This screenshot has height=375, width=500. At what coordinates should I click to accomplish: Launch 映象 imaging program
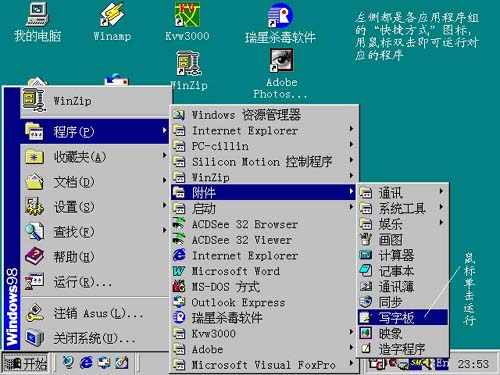[403, 333]
